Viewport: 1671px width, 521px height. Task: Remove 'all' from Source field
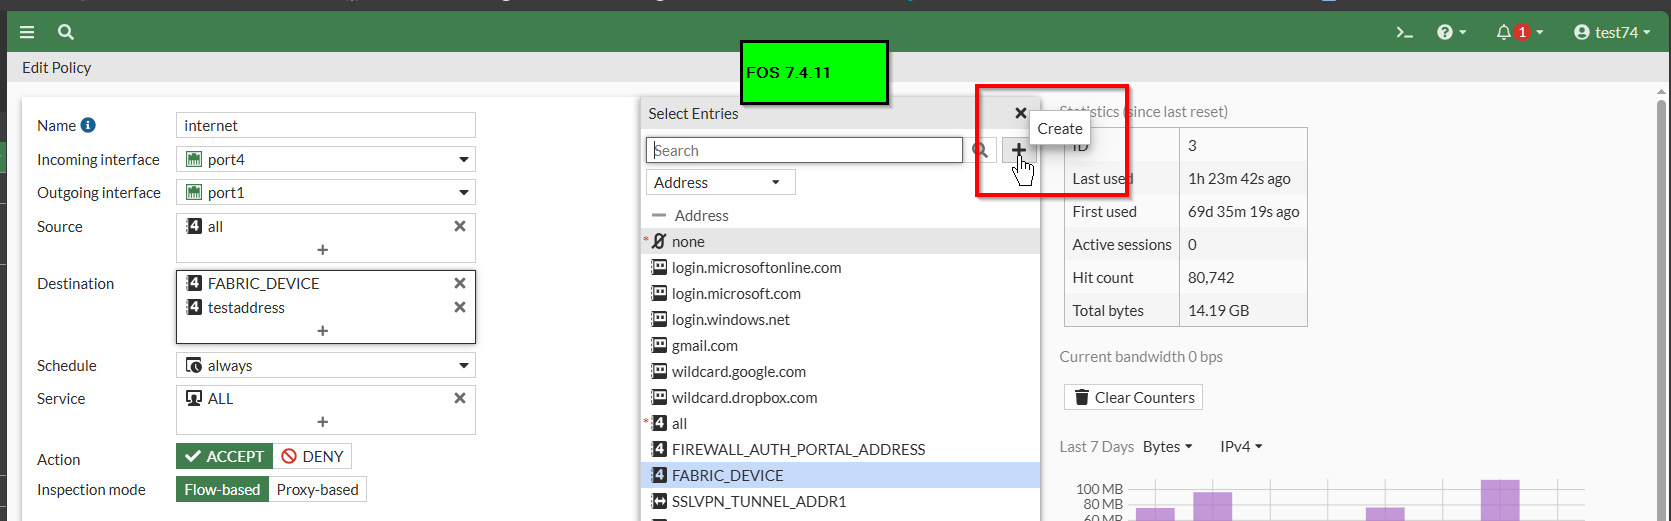point(460,226)
